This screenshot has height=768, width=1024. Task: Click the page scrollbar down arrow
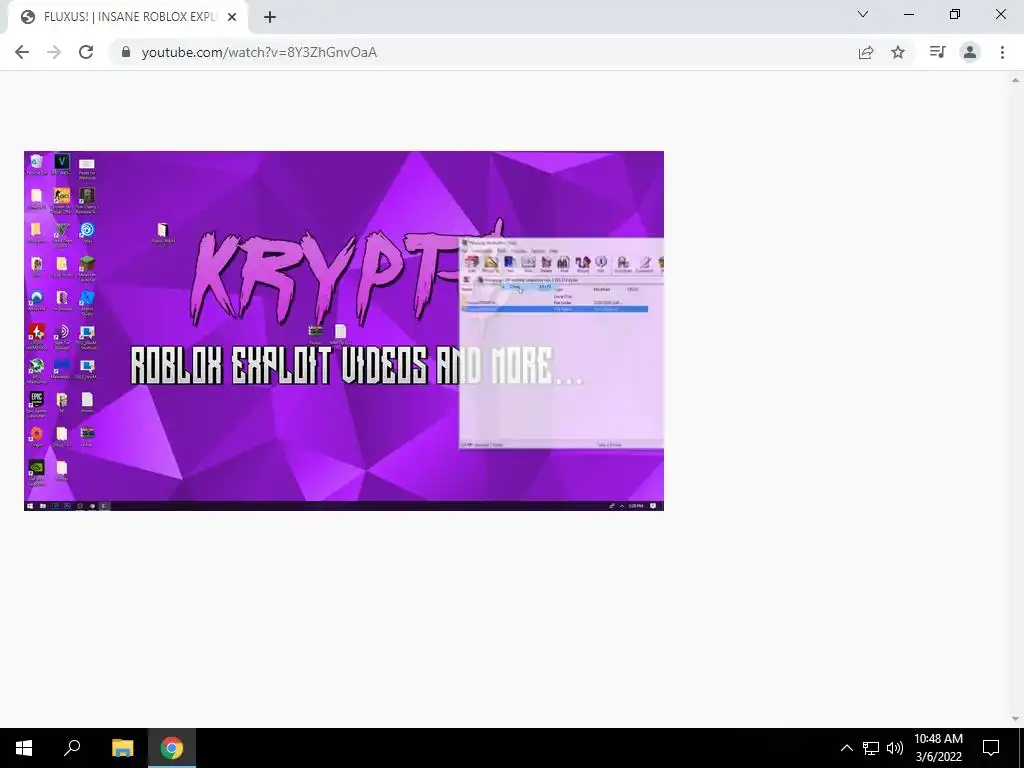[1015, 719]
